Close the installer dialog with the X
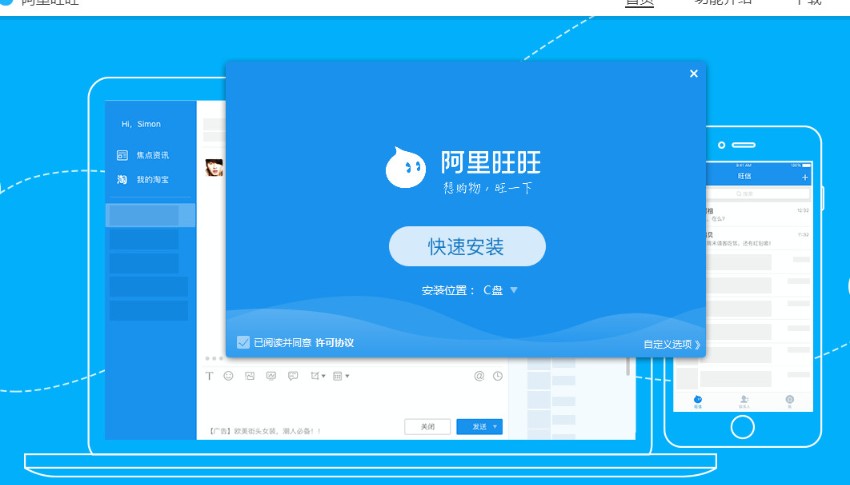This screenshot has height=485, width=850. pos(693,74)
